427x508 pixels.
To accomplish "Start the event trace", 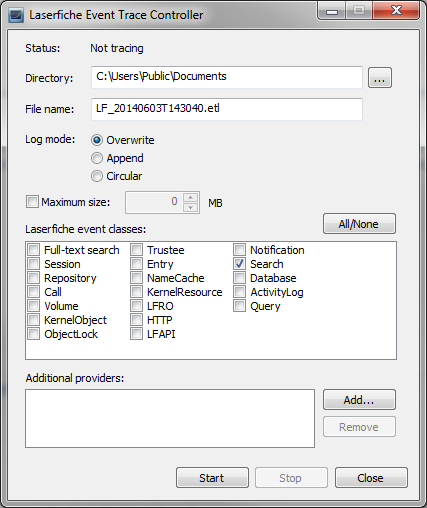I will tap(212, 478).
